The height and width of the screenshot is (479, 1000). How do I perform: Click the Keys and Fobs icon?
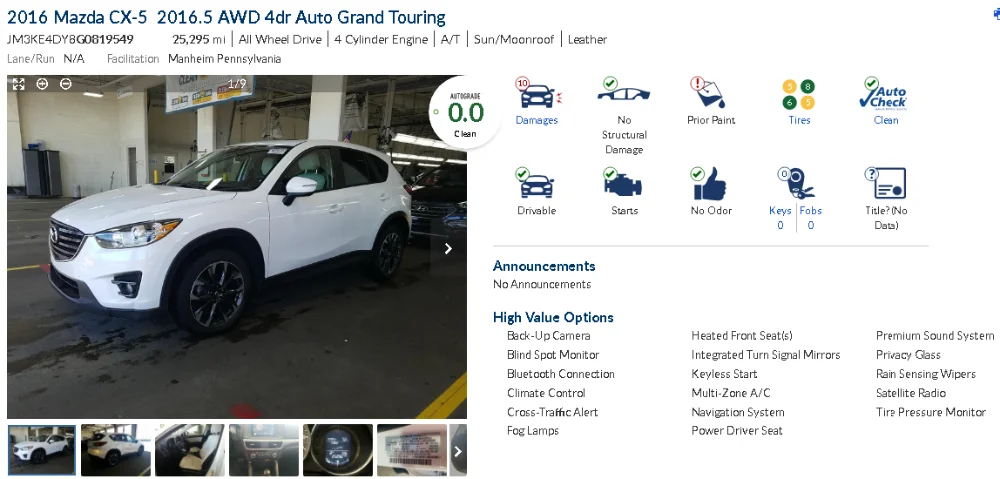pos(795,184)
